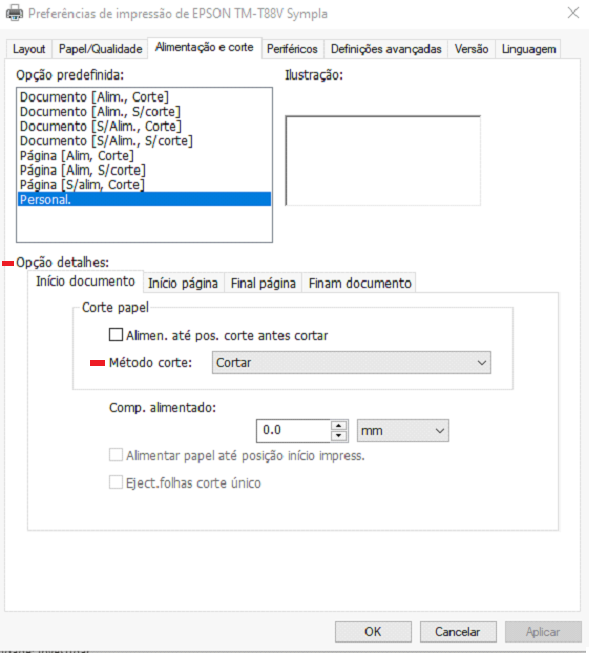
Task: Switch to the Layout tab
Action: click(29, 49)
